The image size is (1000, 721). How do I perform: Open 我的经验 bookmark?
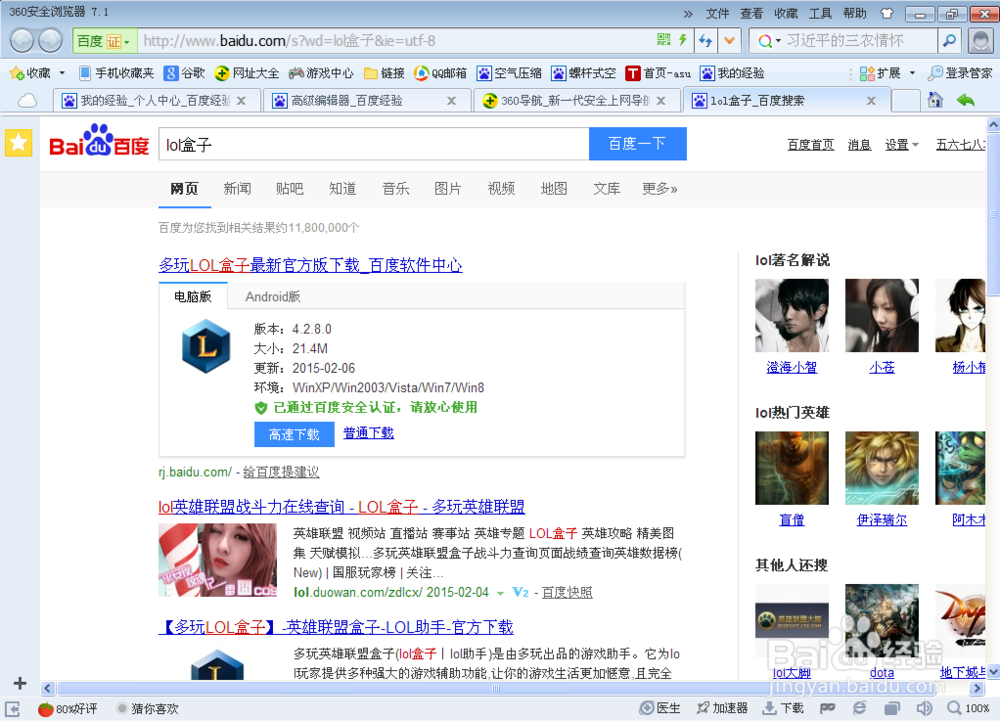[732, 73]
